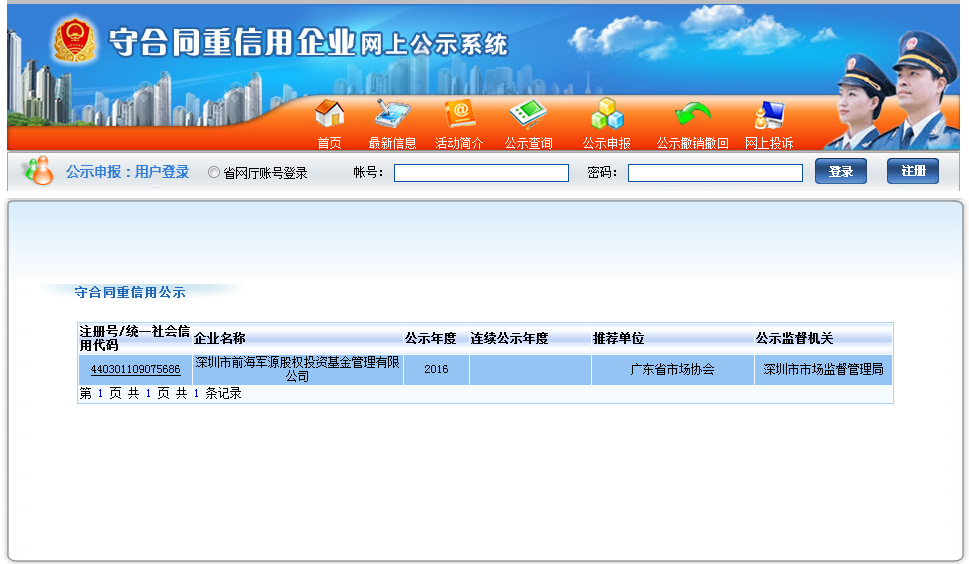
Task: Go to 最新信息 menu label
Action: pos(392,143)
